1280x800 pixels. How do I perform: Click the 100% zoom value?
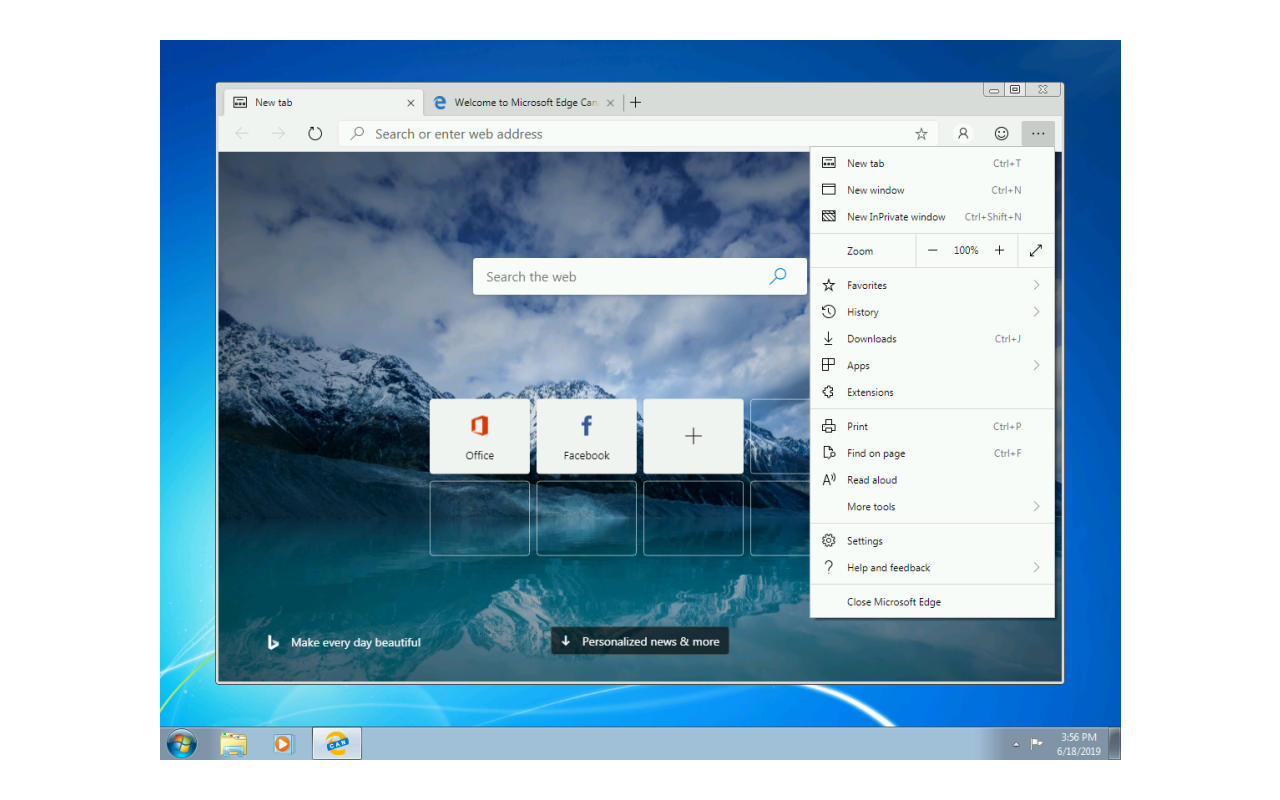(966, 251)
